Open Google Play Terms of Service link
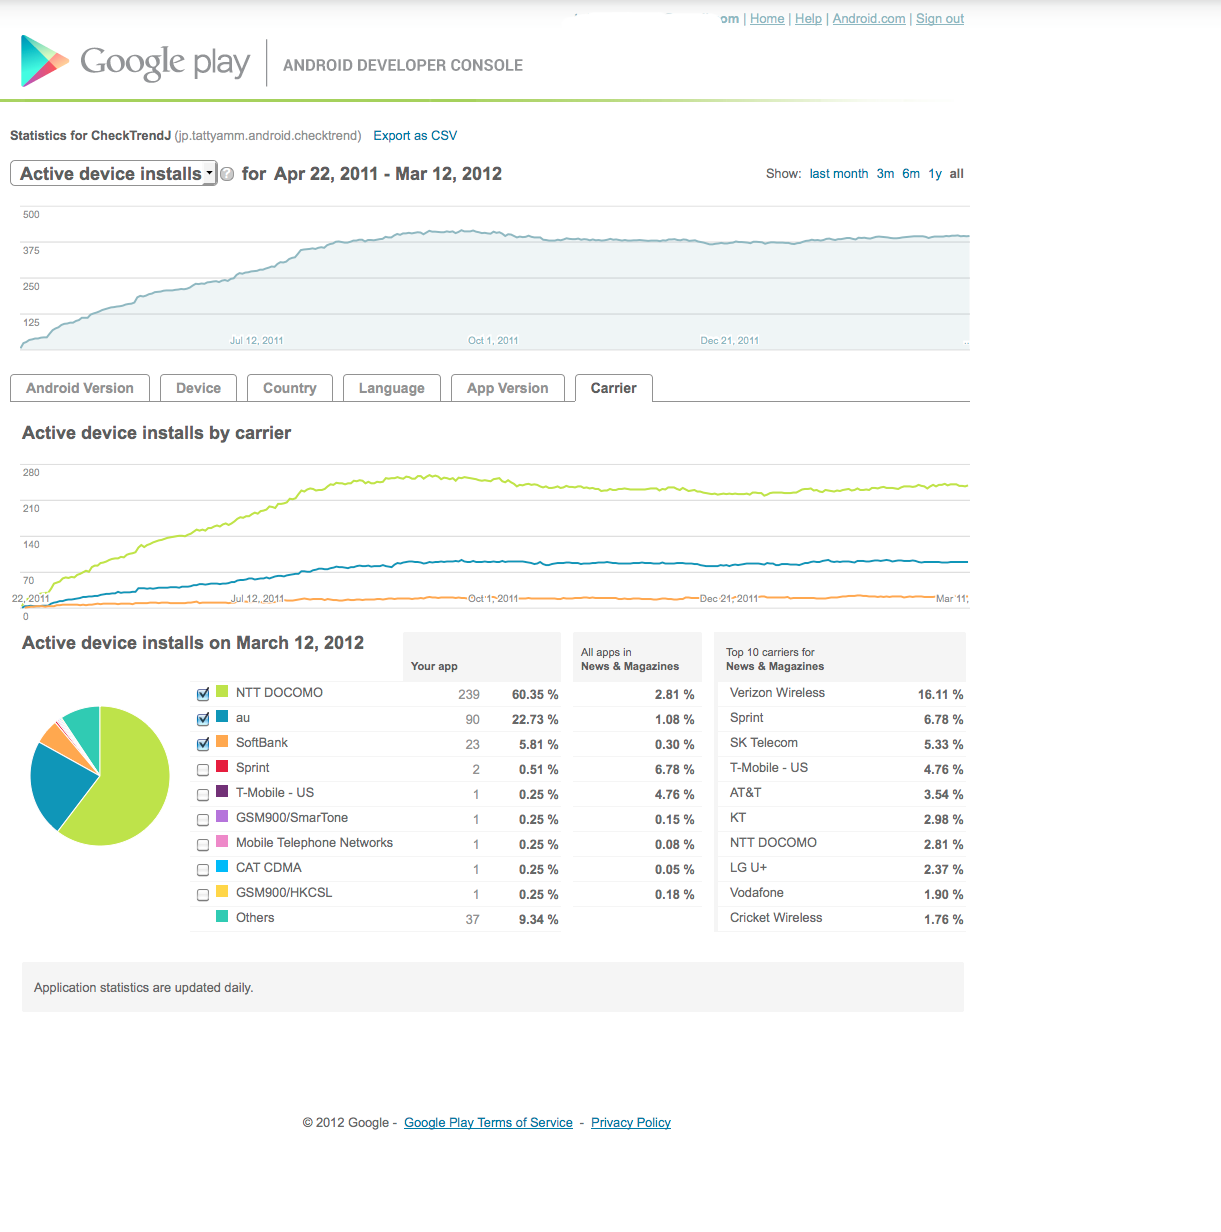The image size is (1221, 1232). point(488,1123)
